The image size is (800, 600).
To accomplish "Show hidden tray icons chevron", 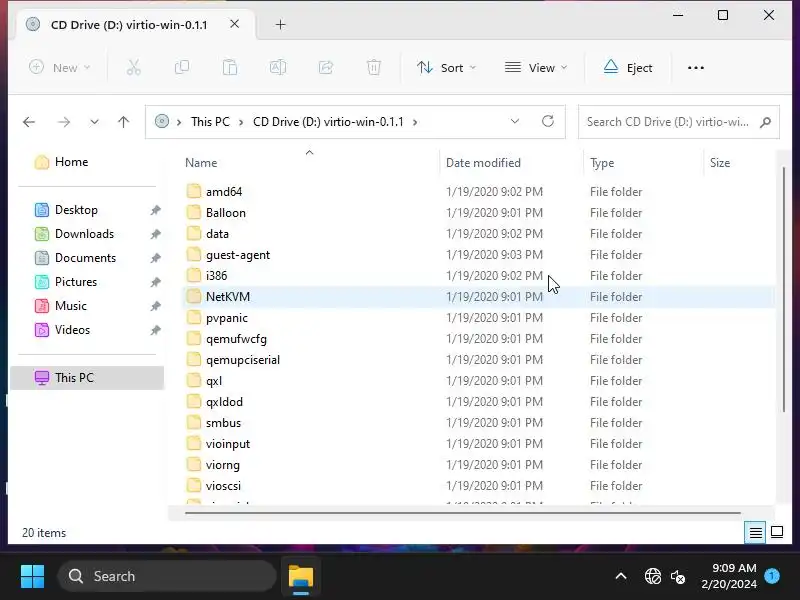I will coord(620,577).
